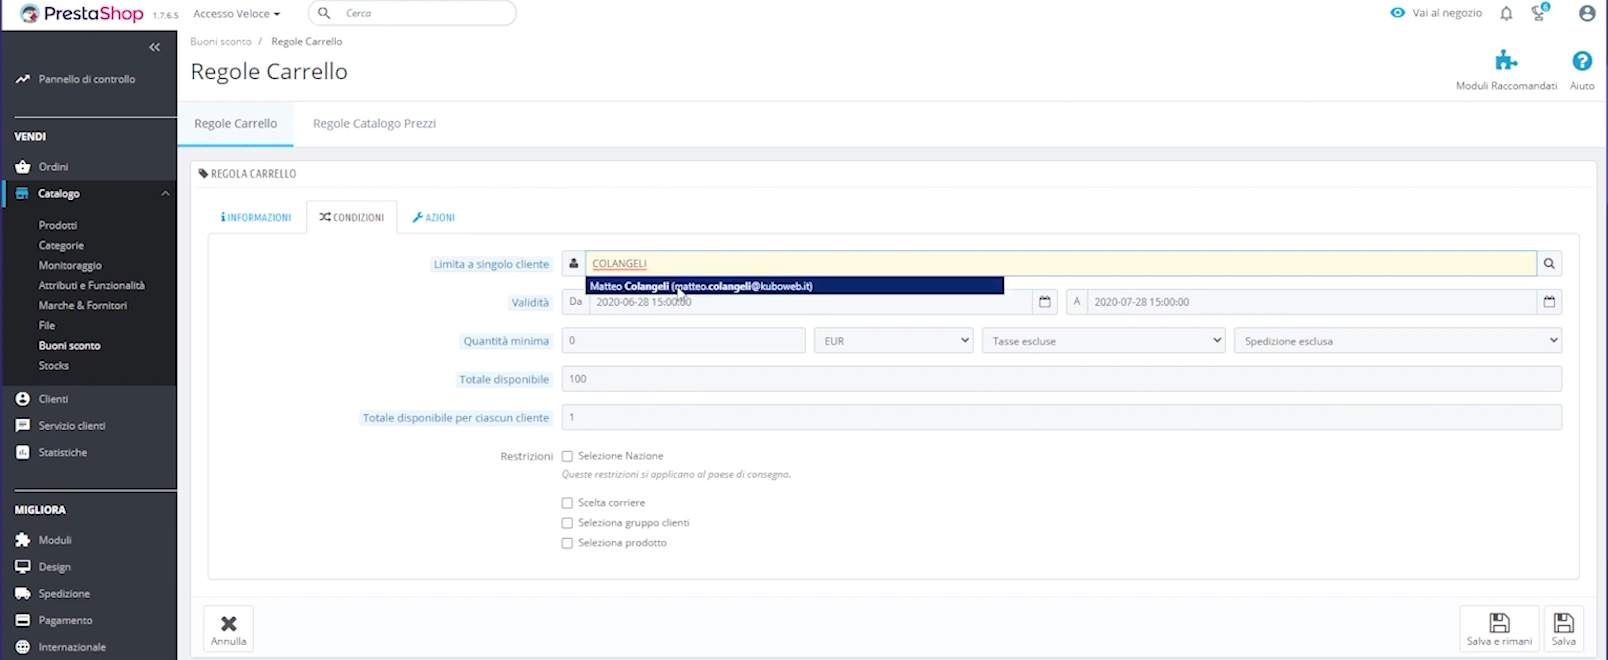Image resolution: width=1608 pixels, height=660 pixels.
Task: Open the end date calendar icon
Action: point(1549,302)
